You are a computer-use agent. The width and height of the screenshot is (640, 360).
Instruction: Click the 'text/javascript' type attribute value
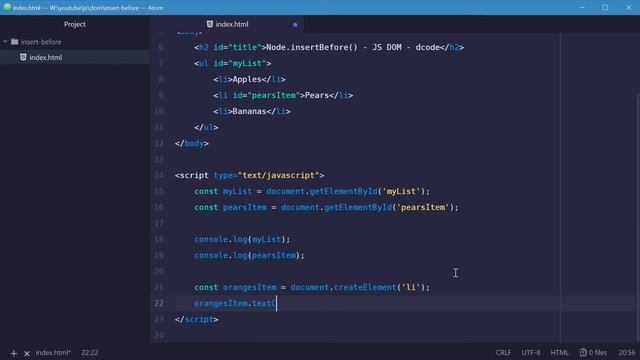coord(279,176)
